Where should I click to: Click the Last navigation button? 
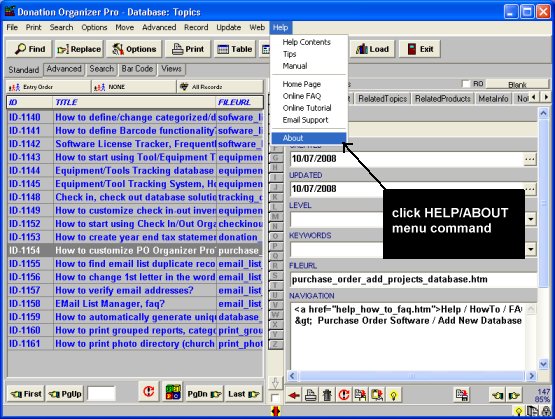[x=243, y=394]
